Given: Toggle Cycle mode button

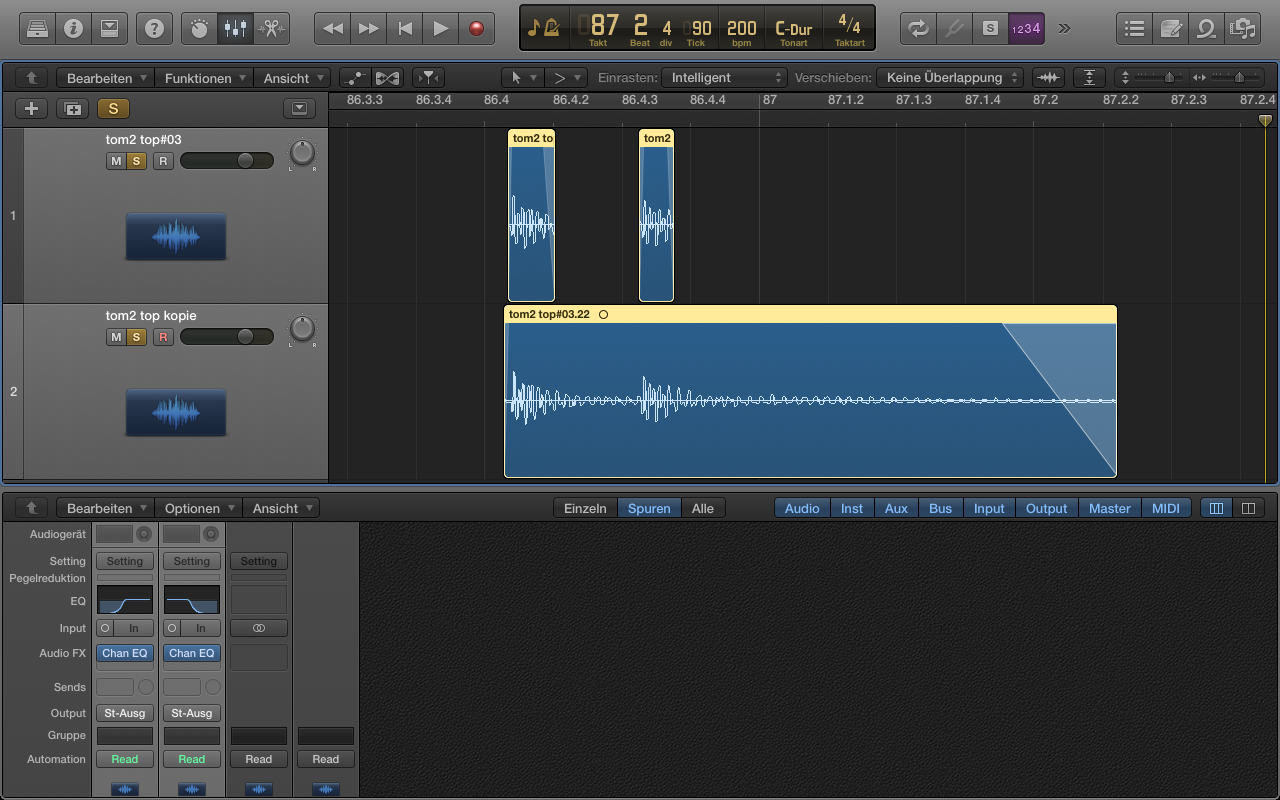Looking at the screenshot, I should coord(918,28).
